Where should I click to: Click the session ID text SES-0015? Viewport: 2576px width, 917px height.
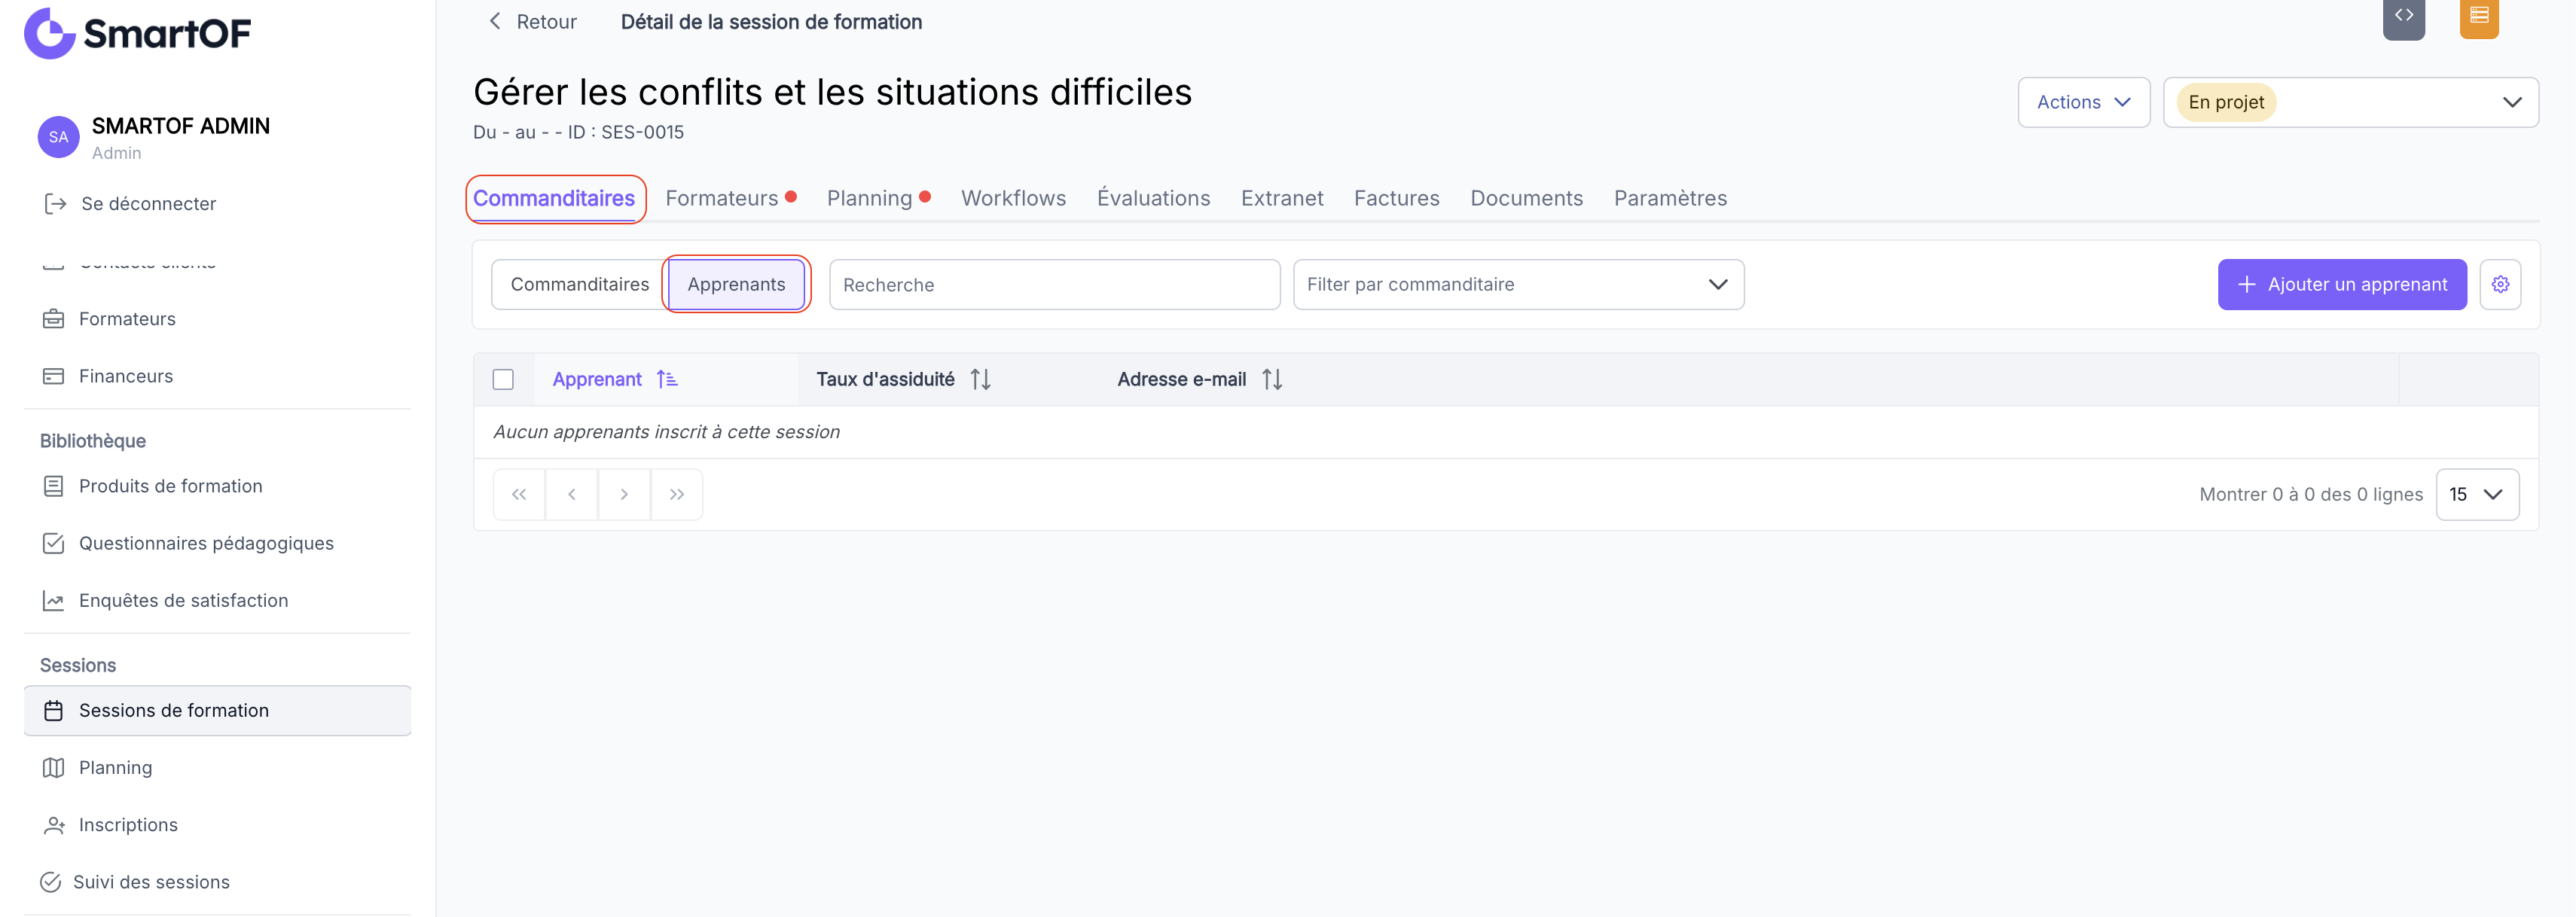tap(642, 132)
